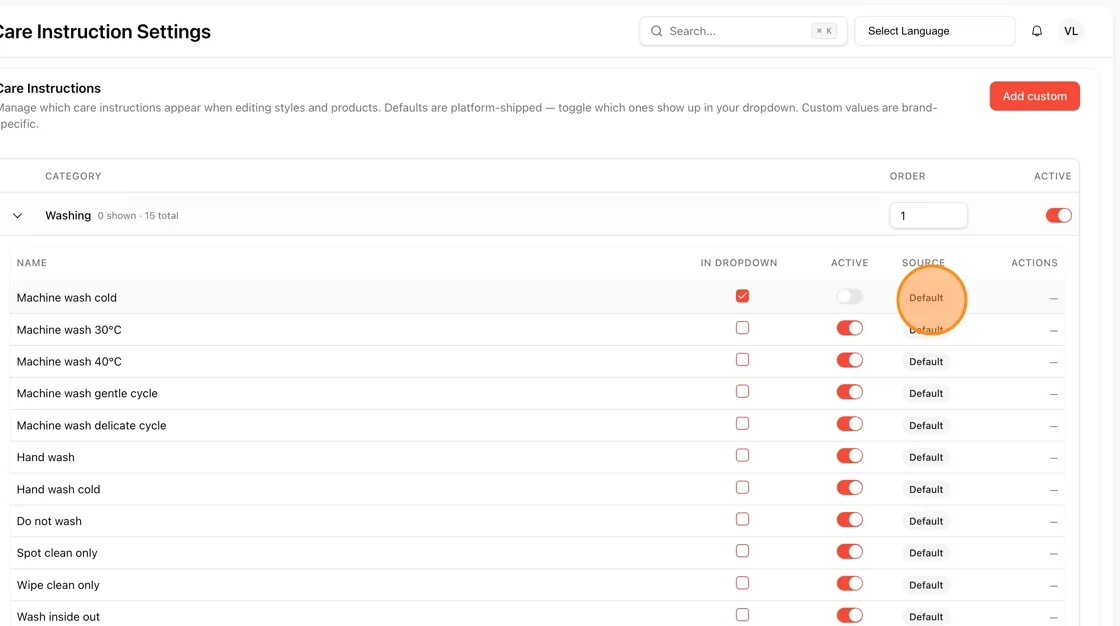Click the ORDER column header

(x=907, y=176)
